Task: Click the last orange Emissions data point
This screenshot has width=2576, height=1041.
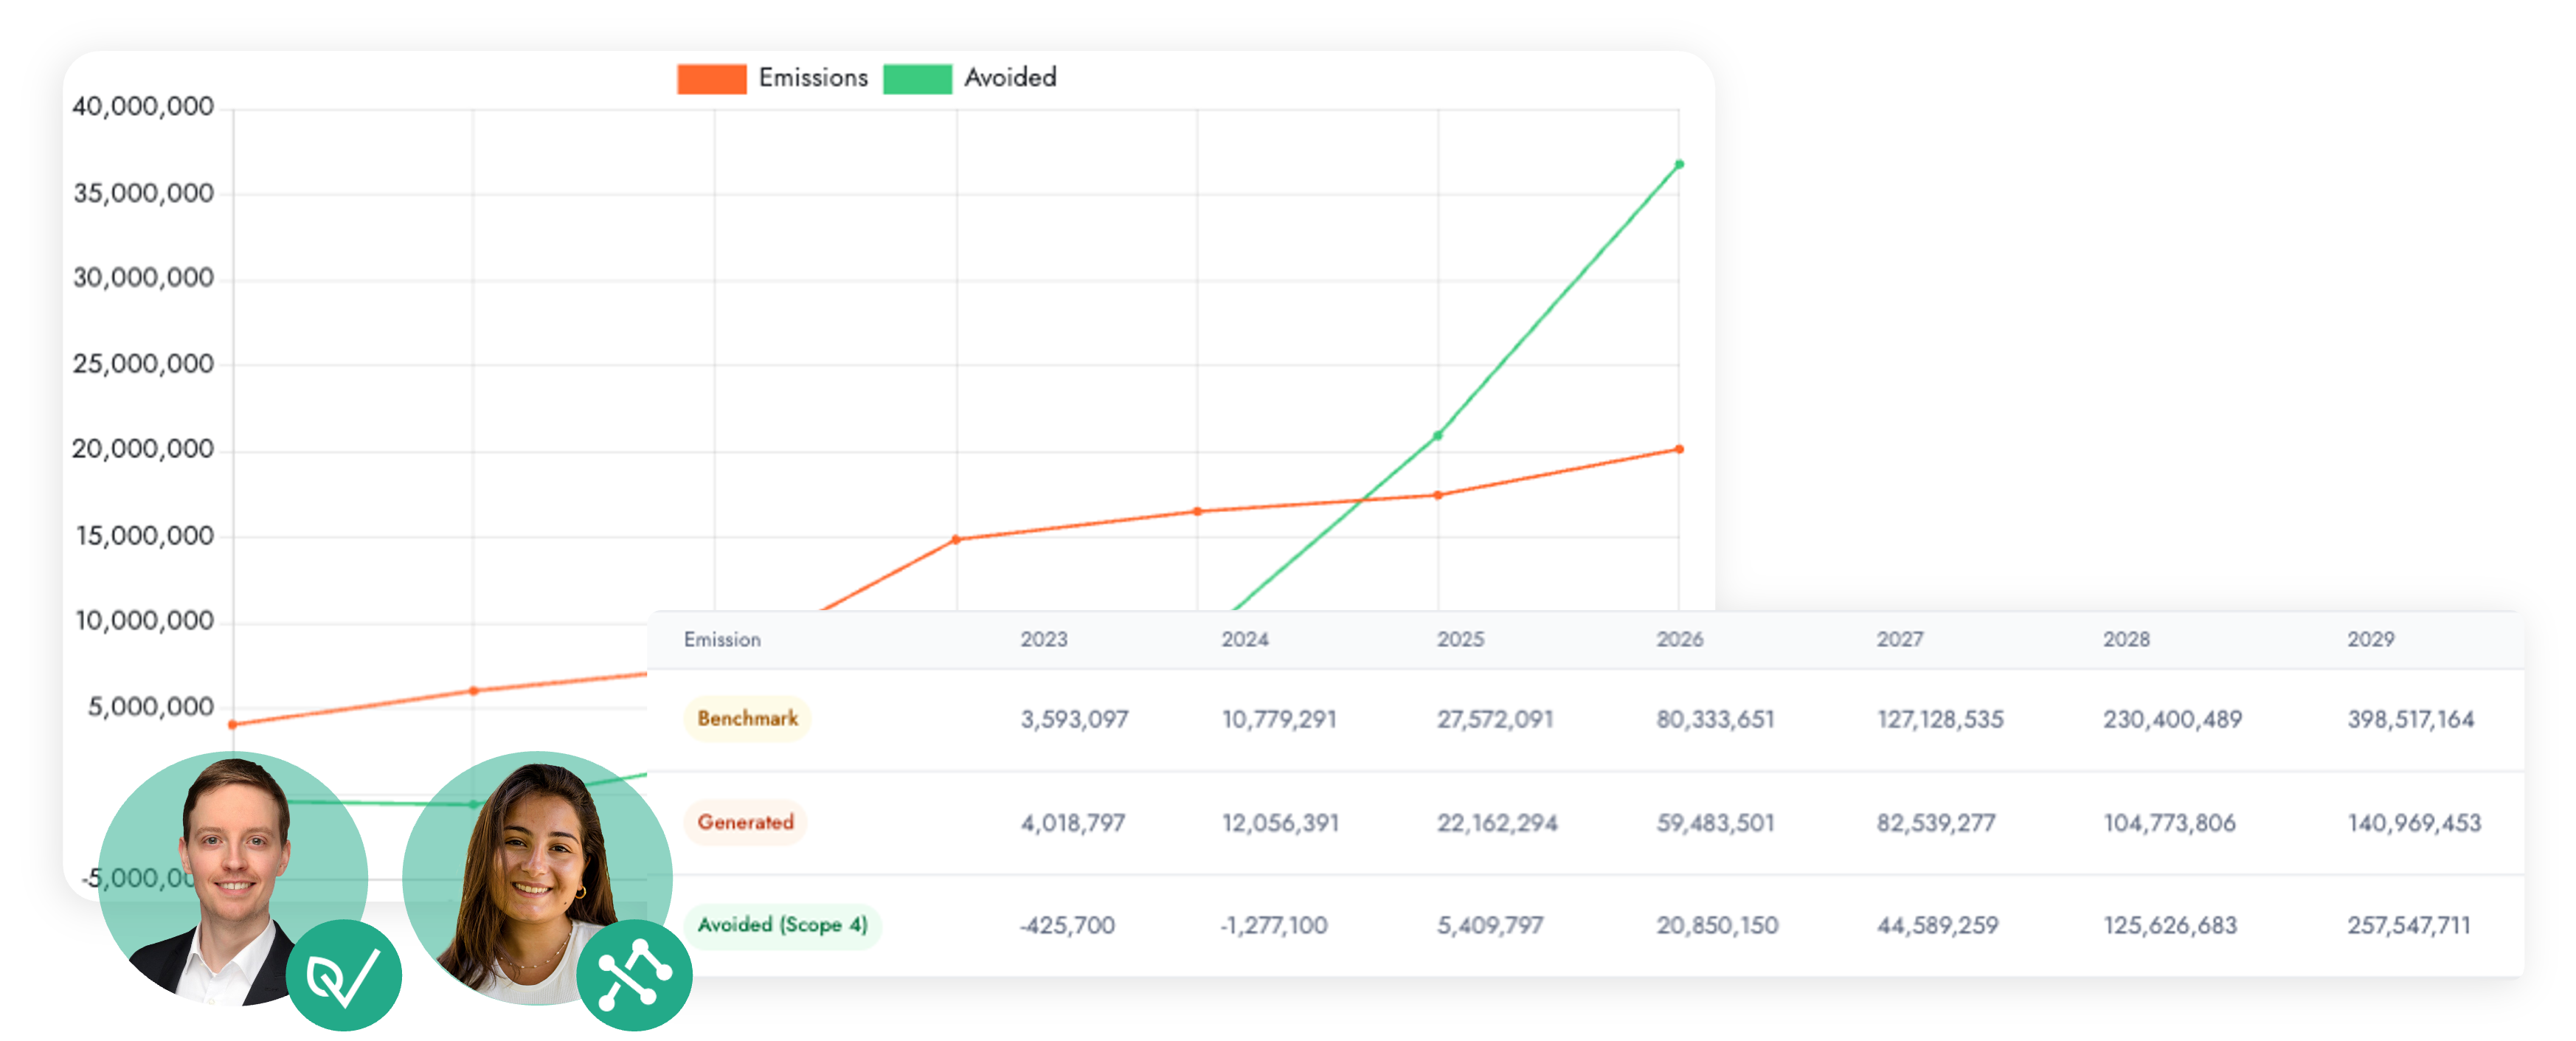Action: pyautogui.click(x=1679, y=450)
